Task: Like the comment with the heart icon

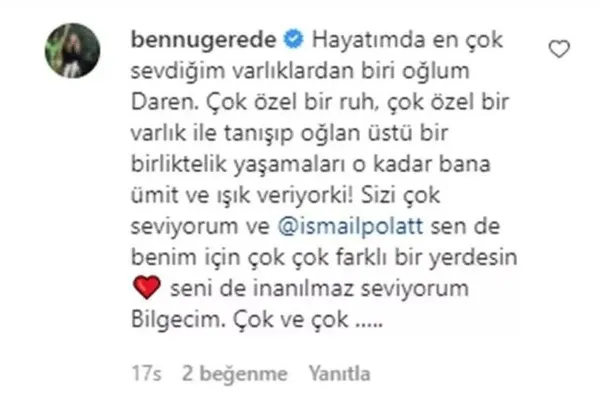Action: click(x=559, y=49)
